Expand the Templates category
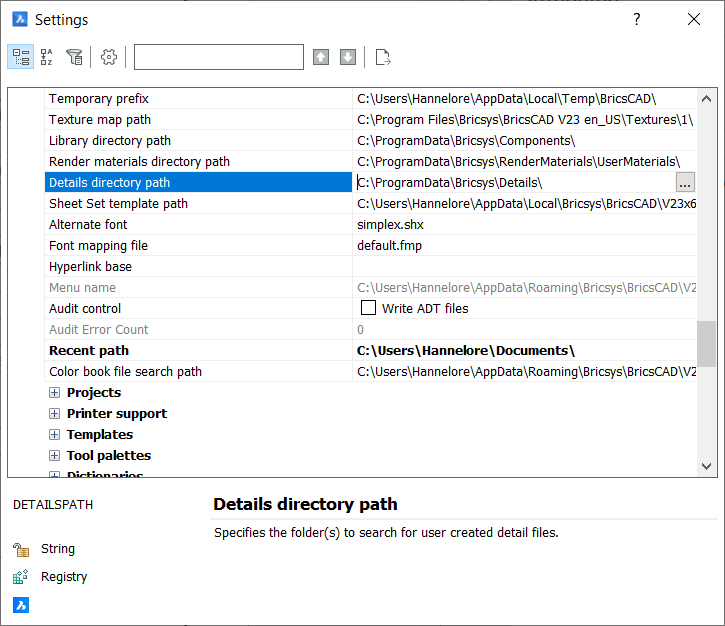725x626 pixels. point(55,435)
